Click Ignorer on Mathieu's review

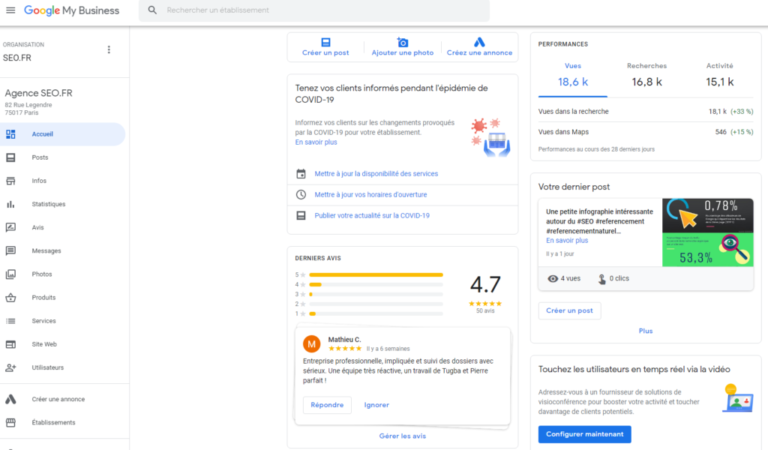376,405
